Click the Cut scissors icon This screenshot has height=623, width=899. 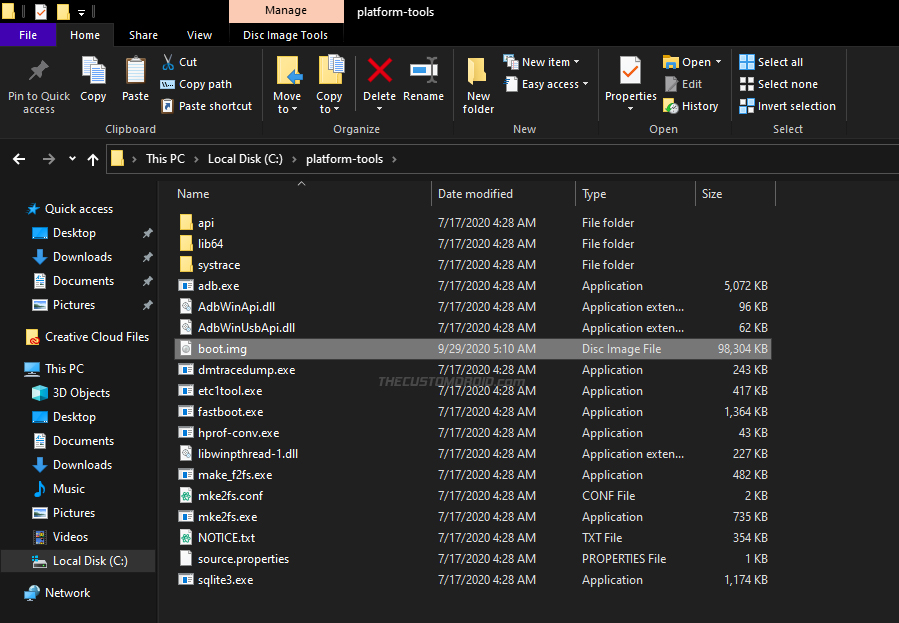166,62
